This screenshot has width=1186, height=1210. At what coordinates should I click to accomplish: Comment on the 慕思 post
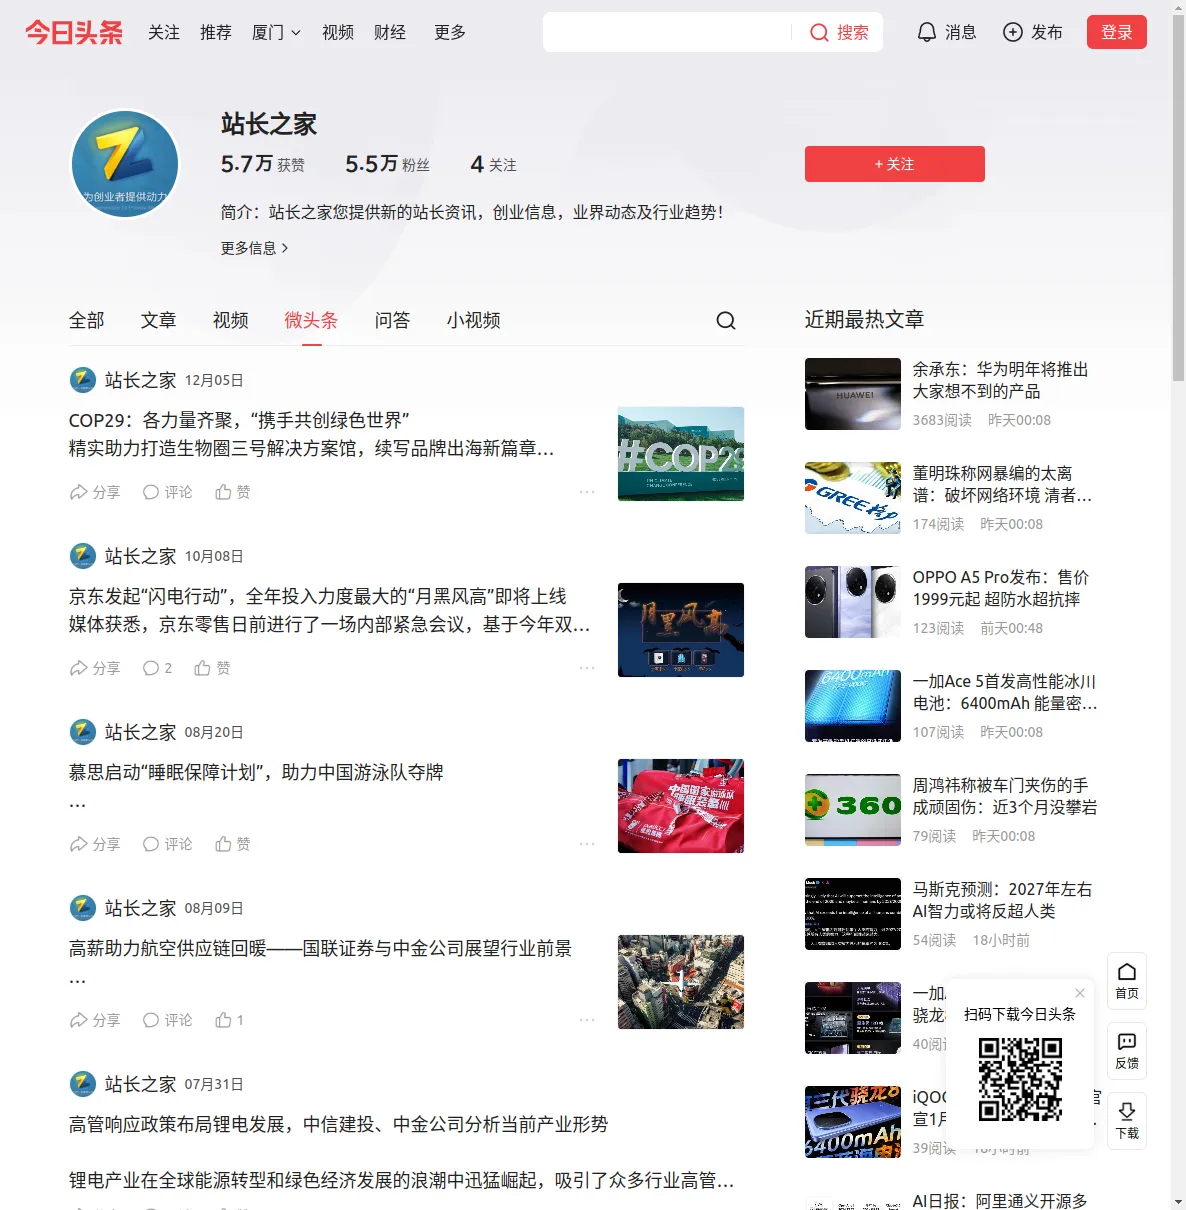tap(167, 844)
